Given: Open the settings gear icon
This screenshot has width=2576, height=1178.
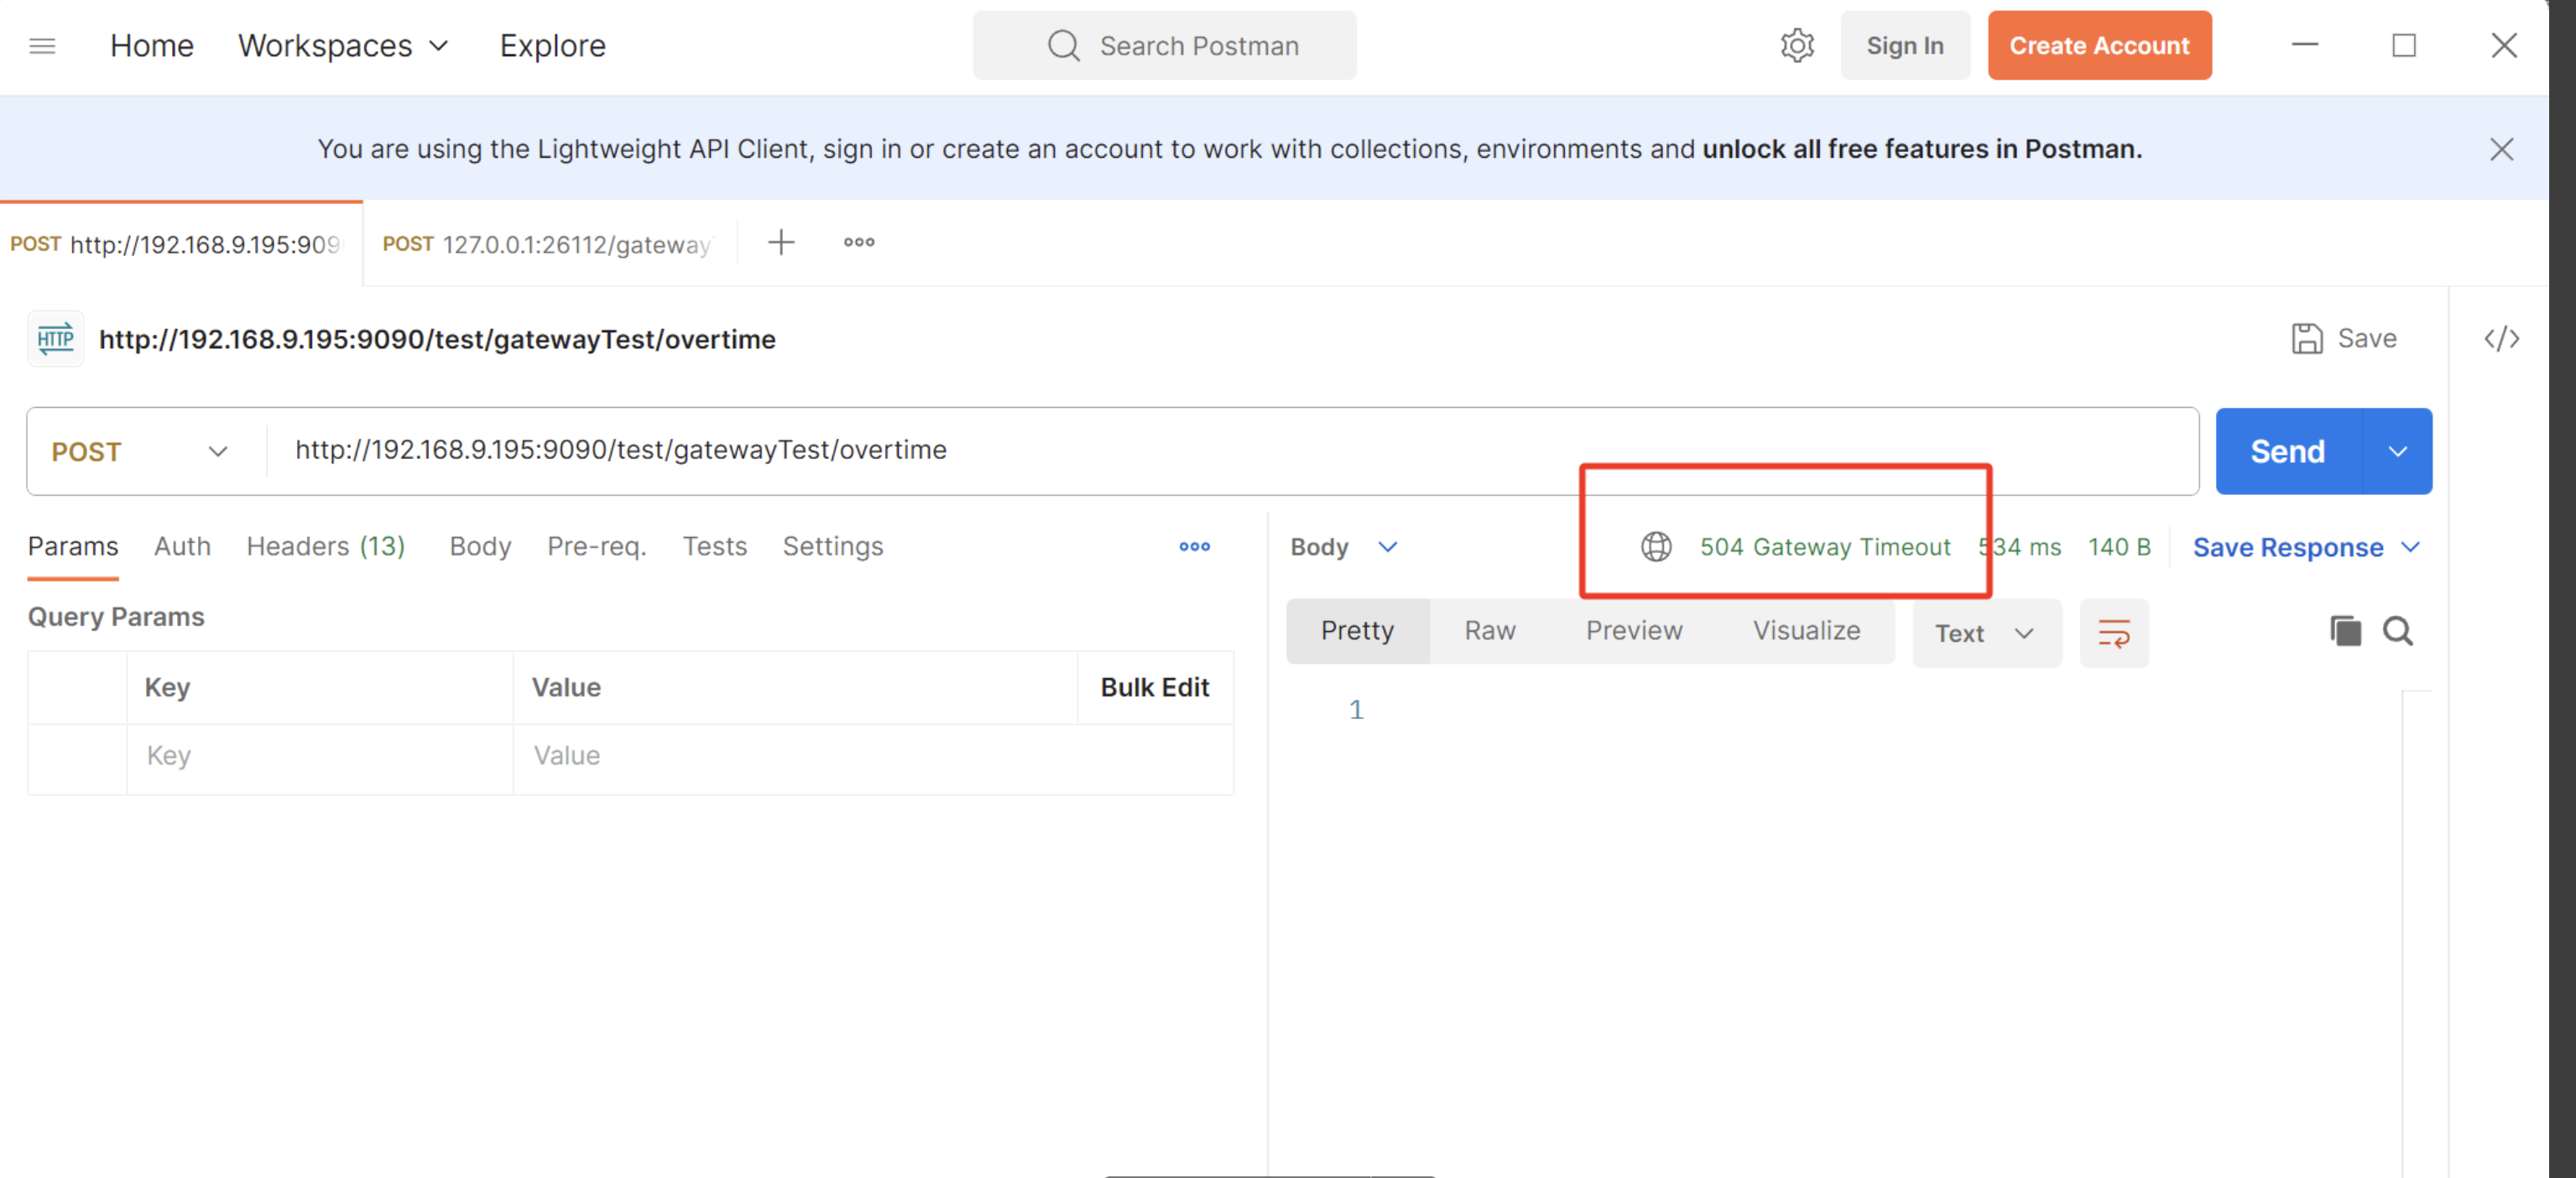Looking at the screenshot, I should click(x=1797, y=46).
